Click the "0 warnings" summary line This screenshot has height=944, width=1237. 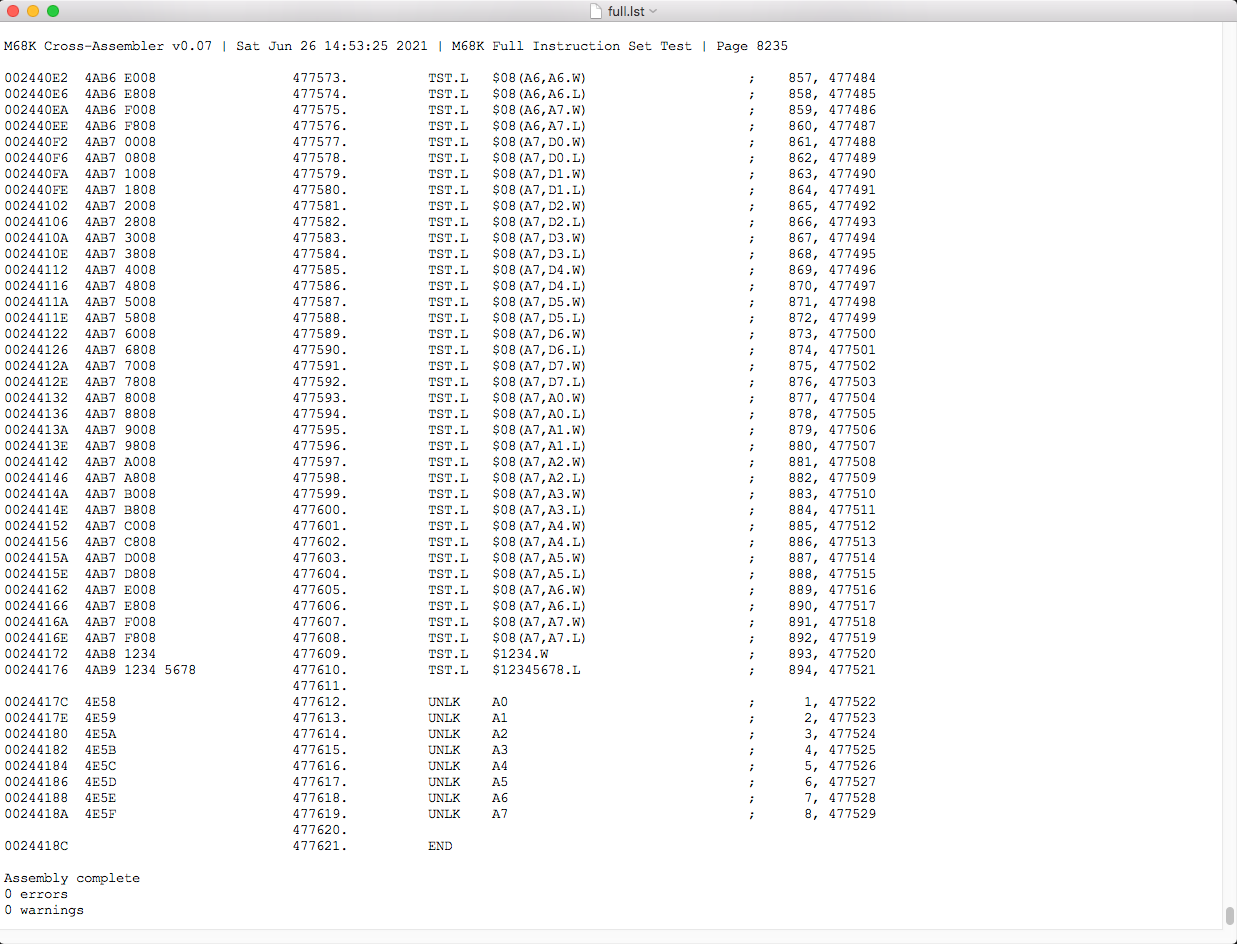tap(44, 910)
